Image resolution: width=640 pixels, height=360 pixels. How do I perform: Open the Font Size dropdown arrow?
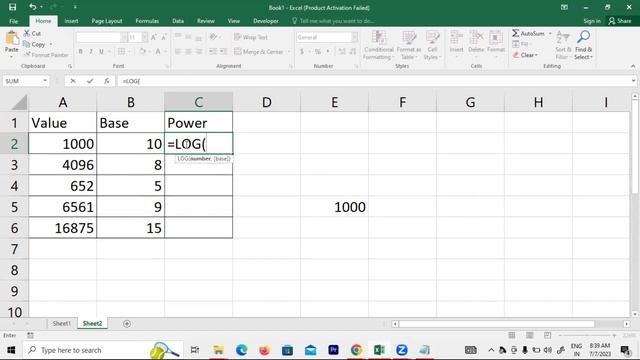pos(144,37)
